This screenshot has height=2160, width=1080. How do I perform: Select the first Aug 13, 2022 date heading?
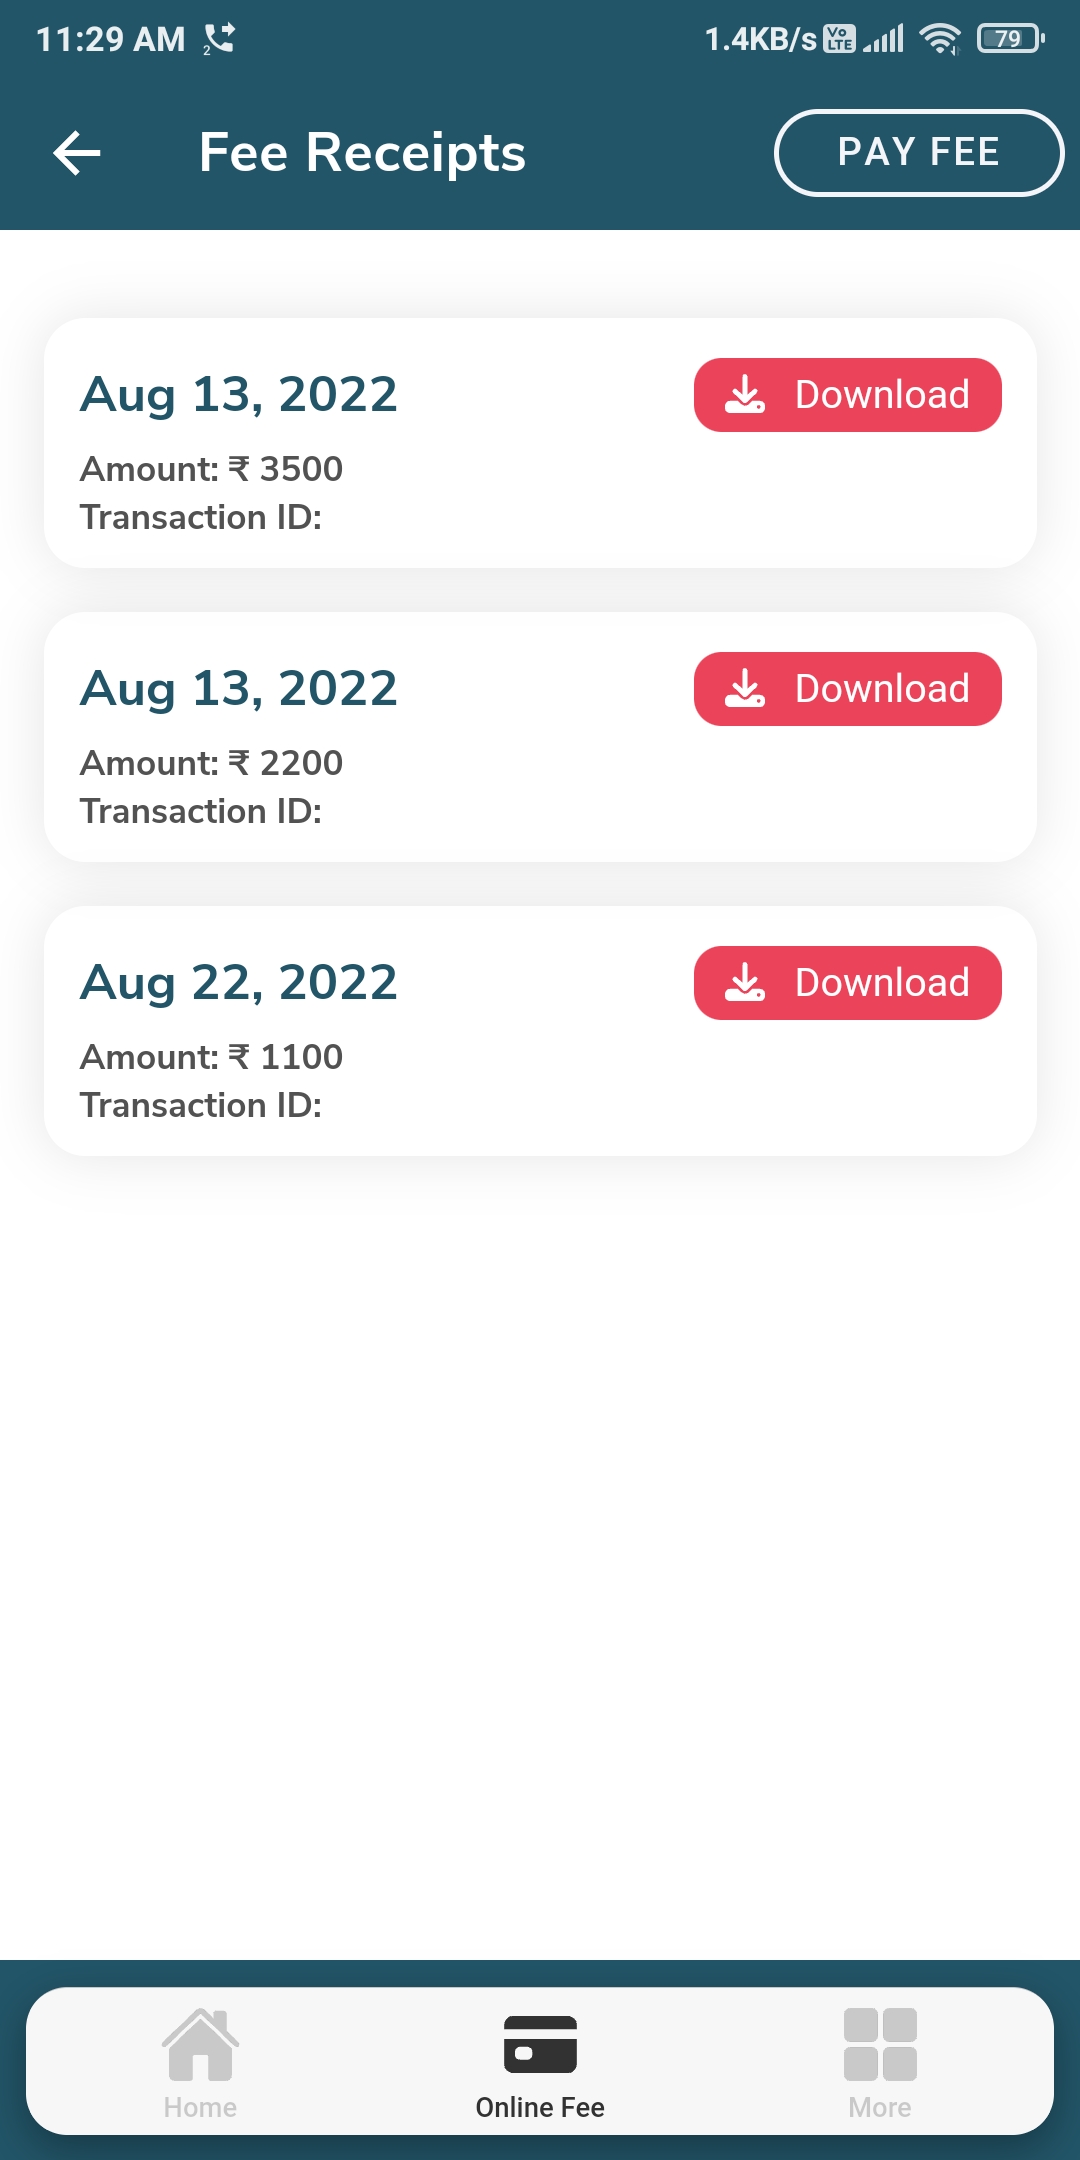[239, 394]
